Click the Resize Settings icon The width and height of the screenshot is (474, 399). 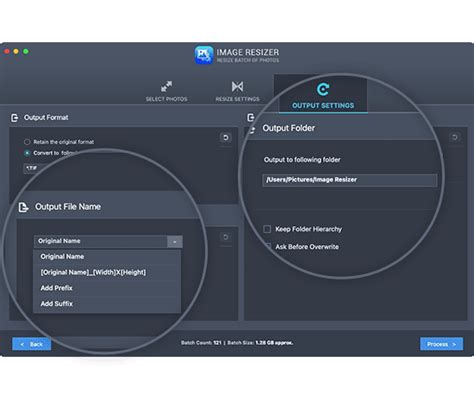tap(237, 87)
